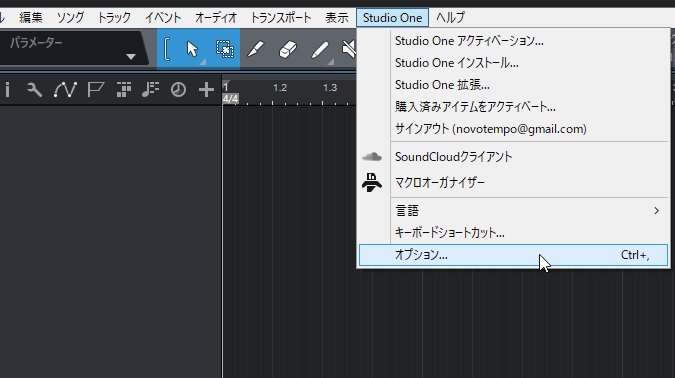Select the Eraser tool

[288, 50]
